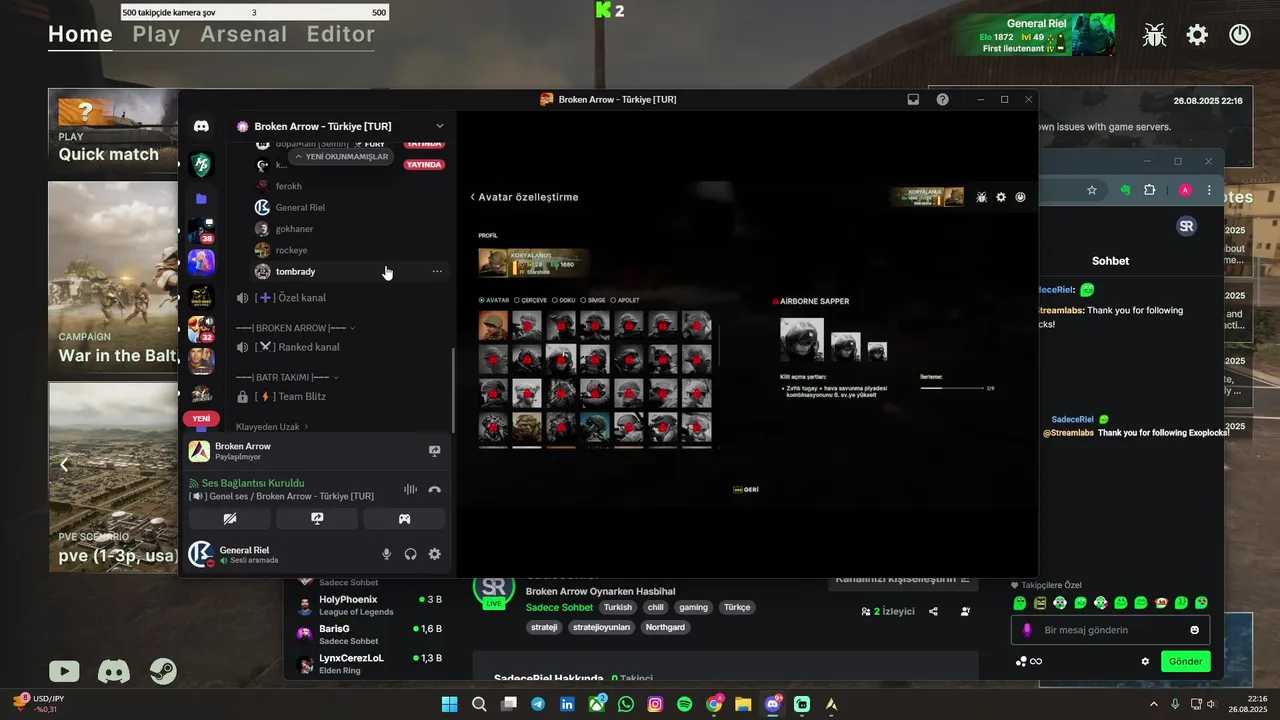This screenshot has height=720, width=1280.
Task: Open Chrome three-dot menu
Action: [1209, 190]
